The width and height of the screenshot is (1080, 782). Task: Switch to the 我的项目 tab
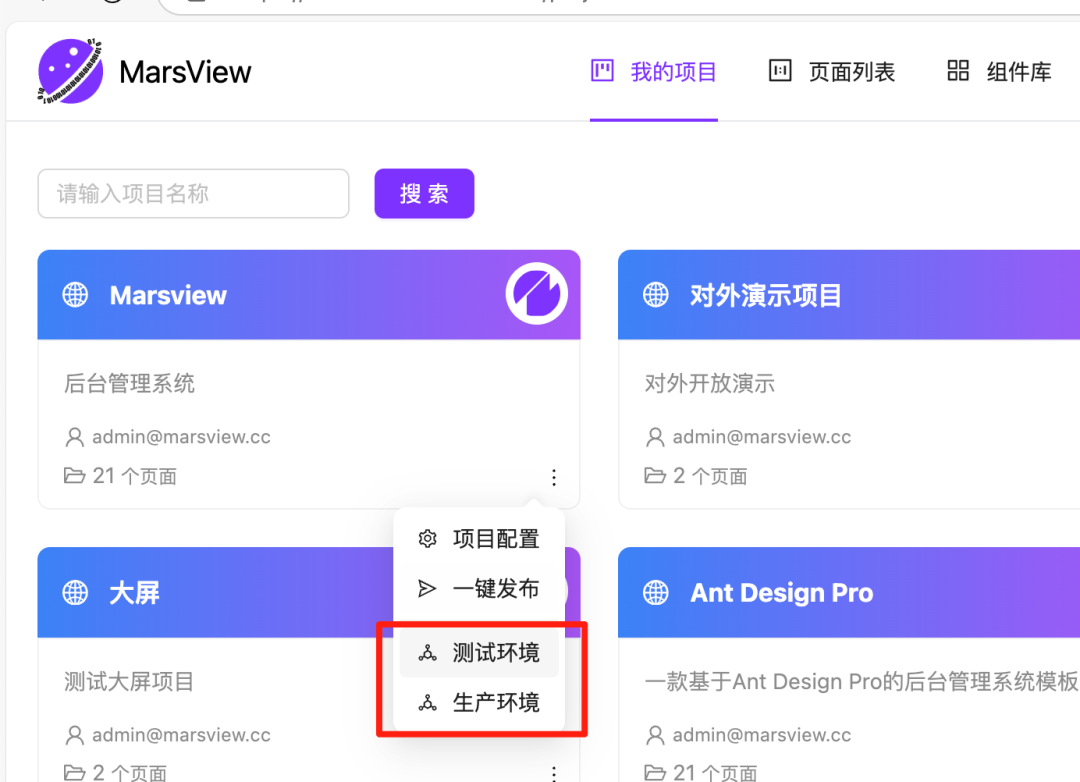point(654,72)
